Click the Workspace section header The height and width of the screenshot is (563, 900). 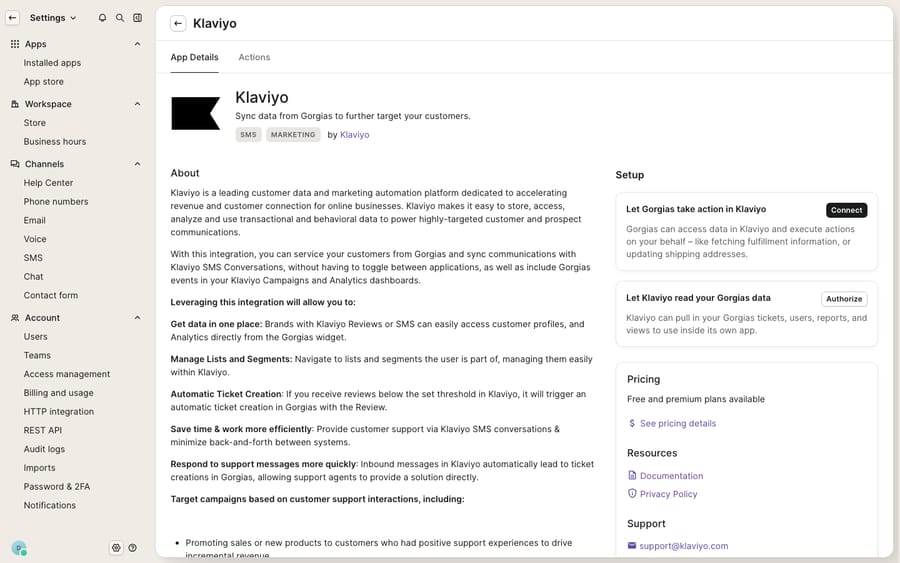tap(76, 104)
